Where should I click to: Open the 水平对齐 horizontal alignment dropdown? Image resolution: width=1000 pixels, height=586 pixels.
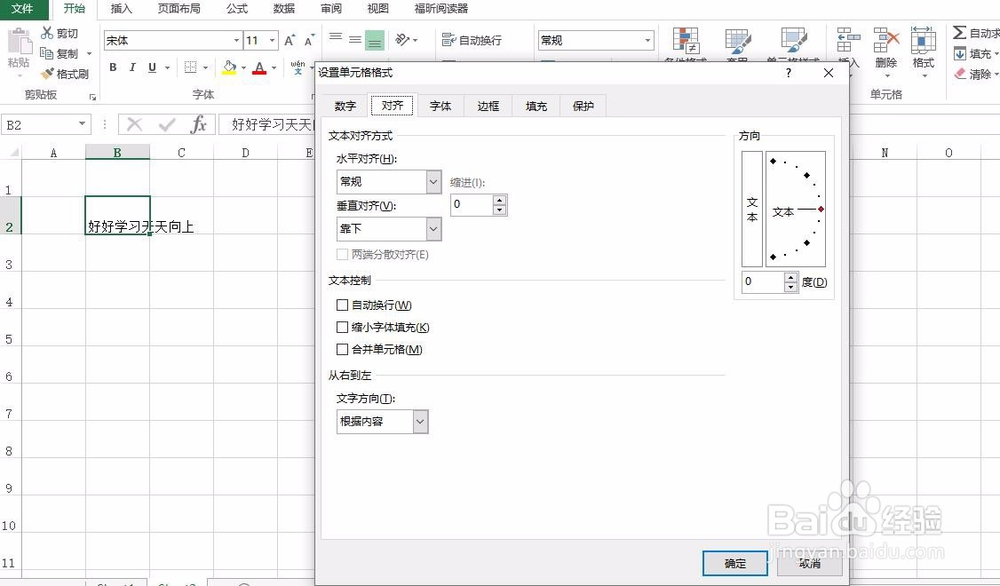tap(431, 181)
